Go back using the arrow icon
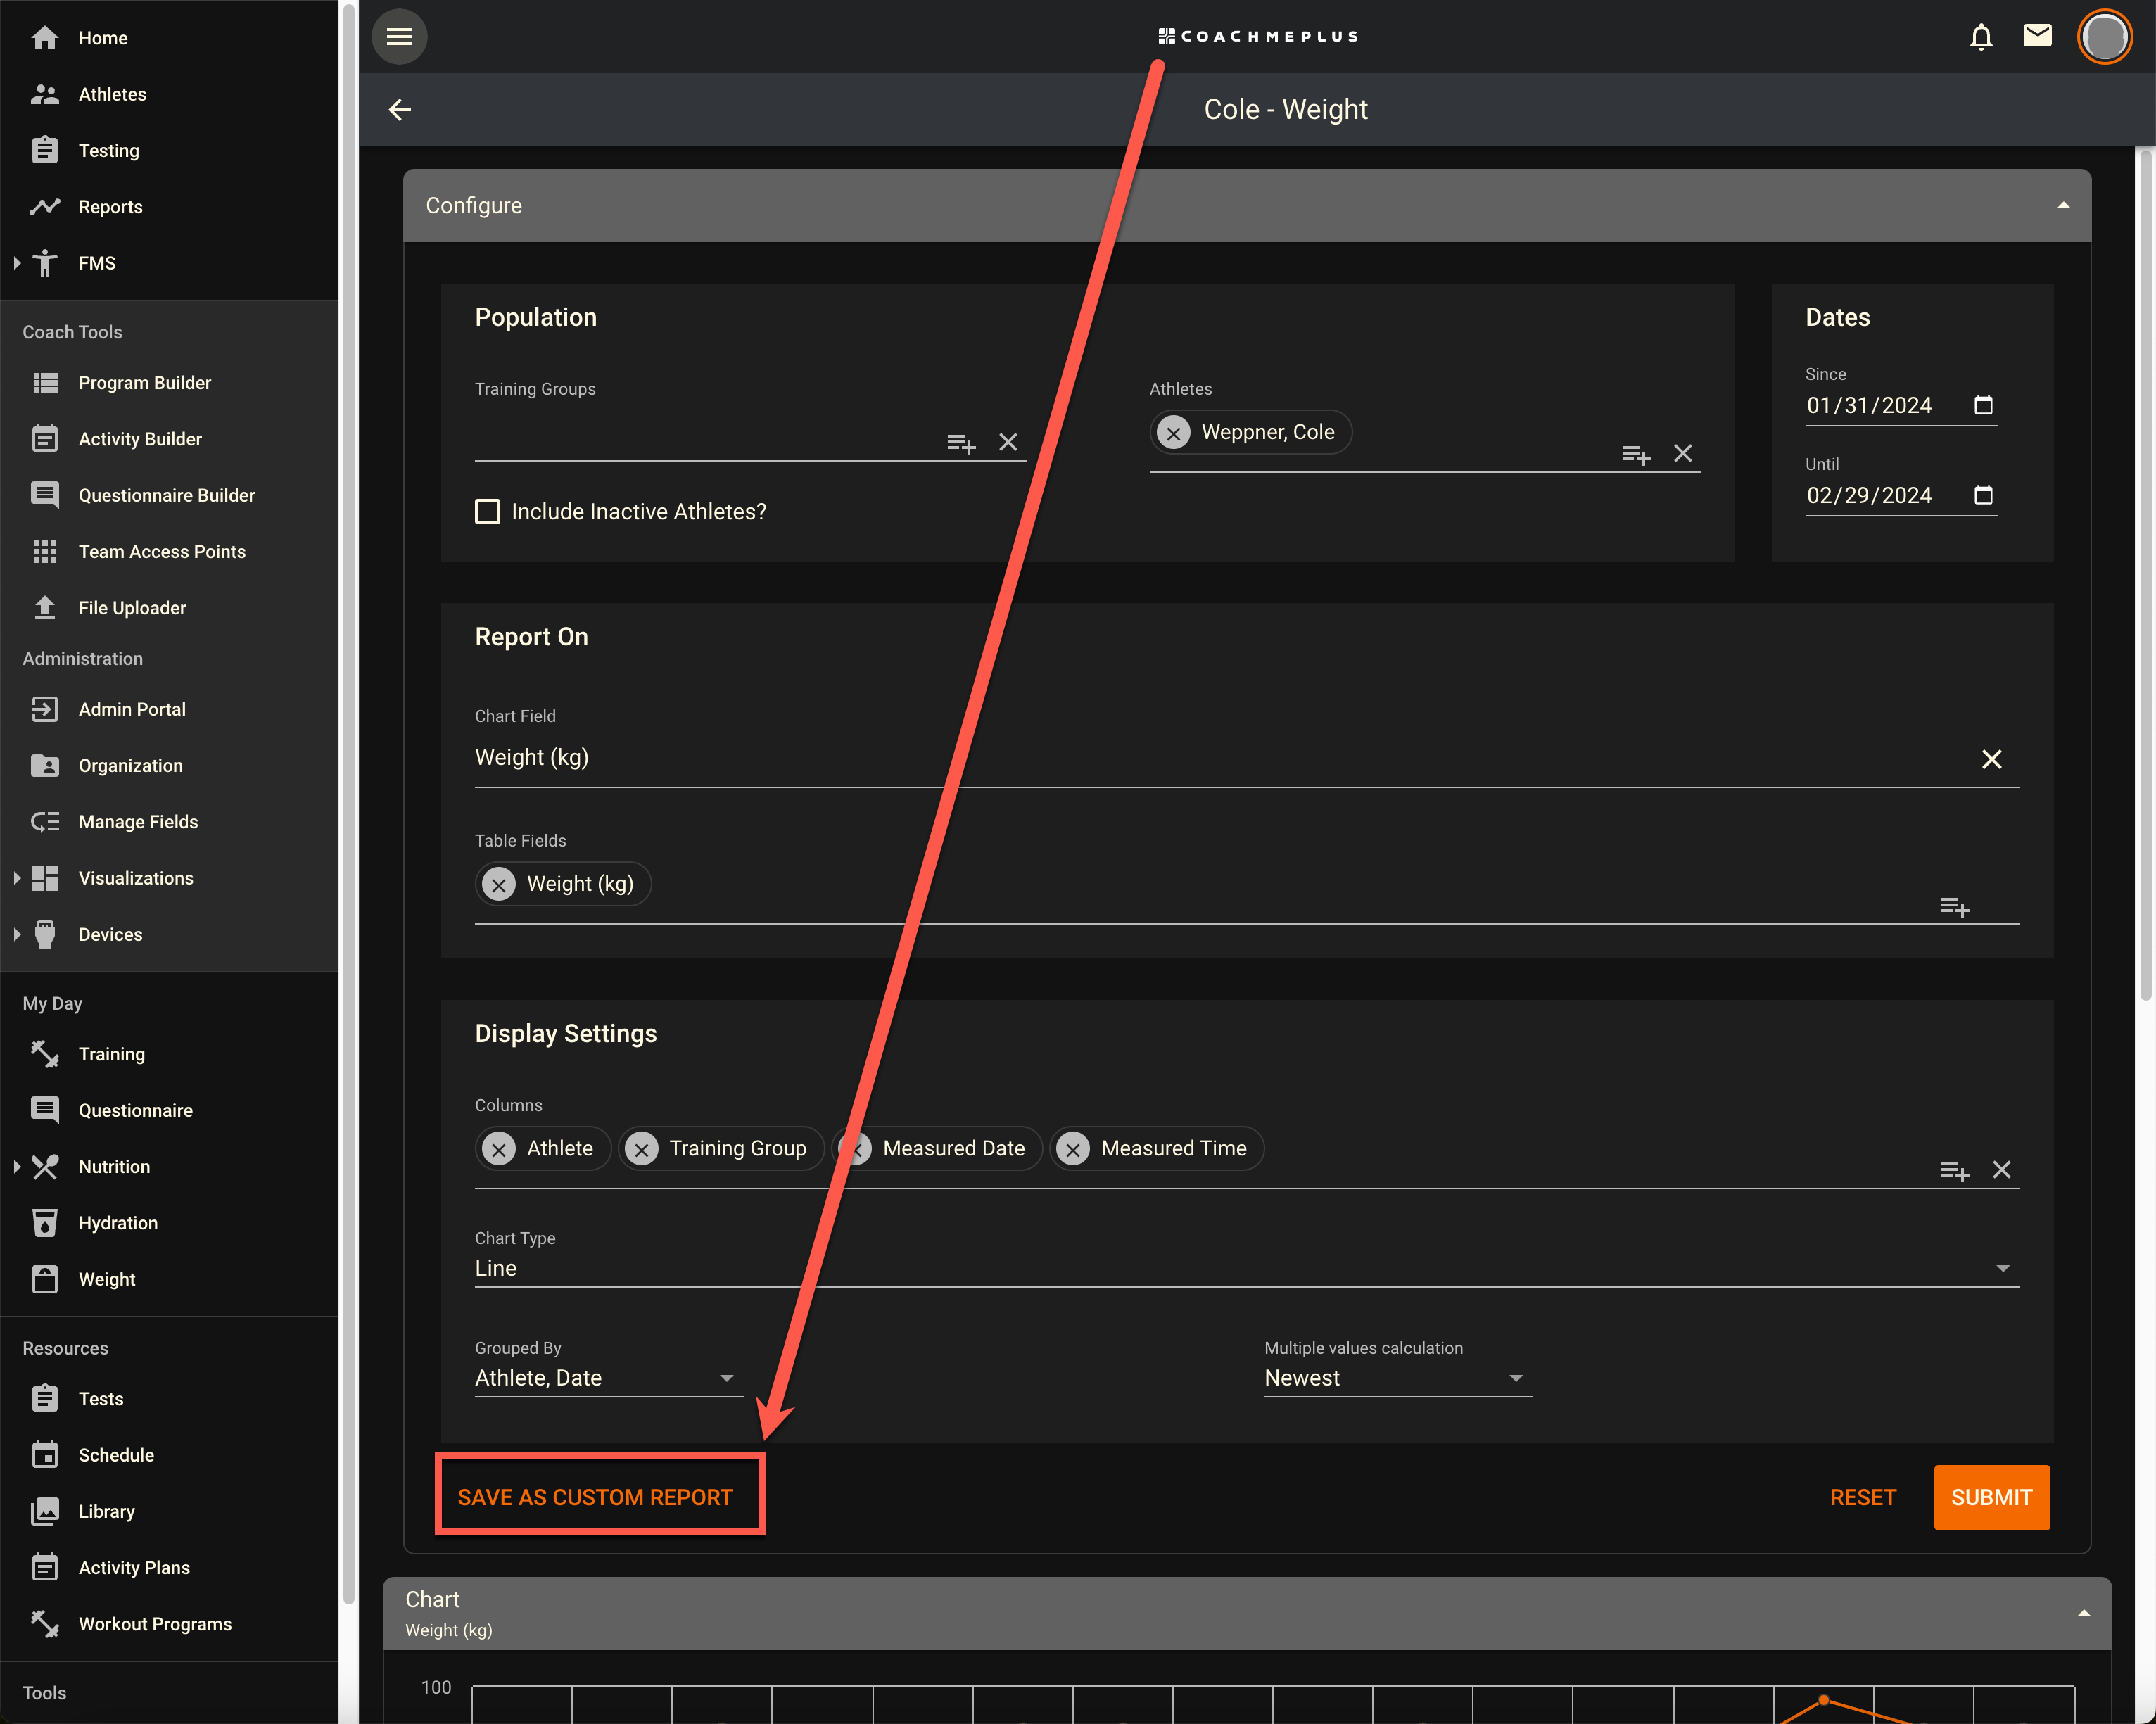Screen dimensions: 2156x1724 click(400, 110)
